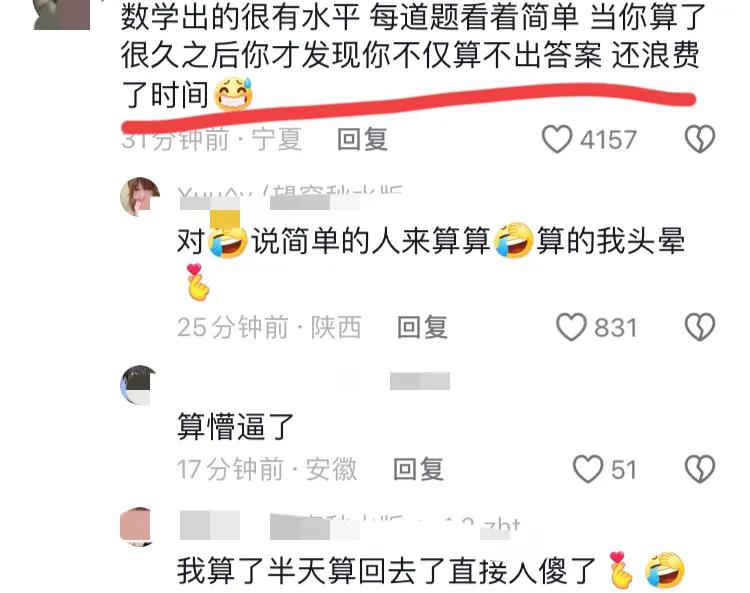Viewport: 750px width, 593px height.
Task: Tap broken heart on 算懵逼了 comment
Action: (700, 469)
